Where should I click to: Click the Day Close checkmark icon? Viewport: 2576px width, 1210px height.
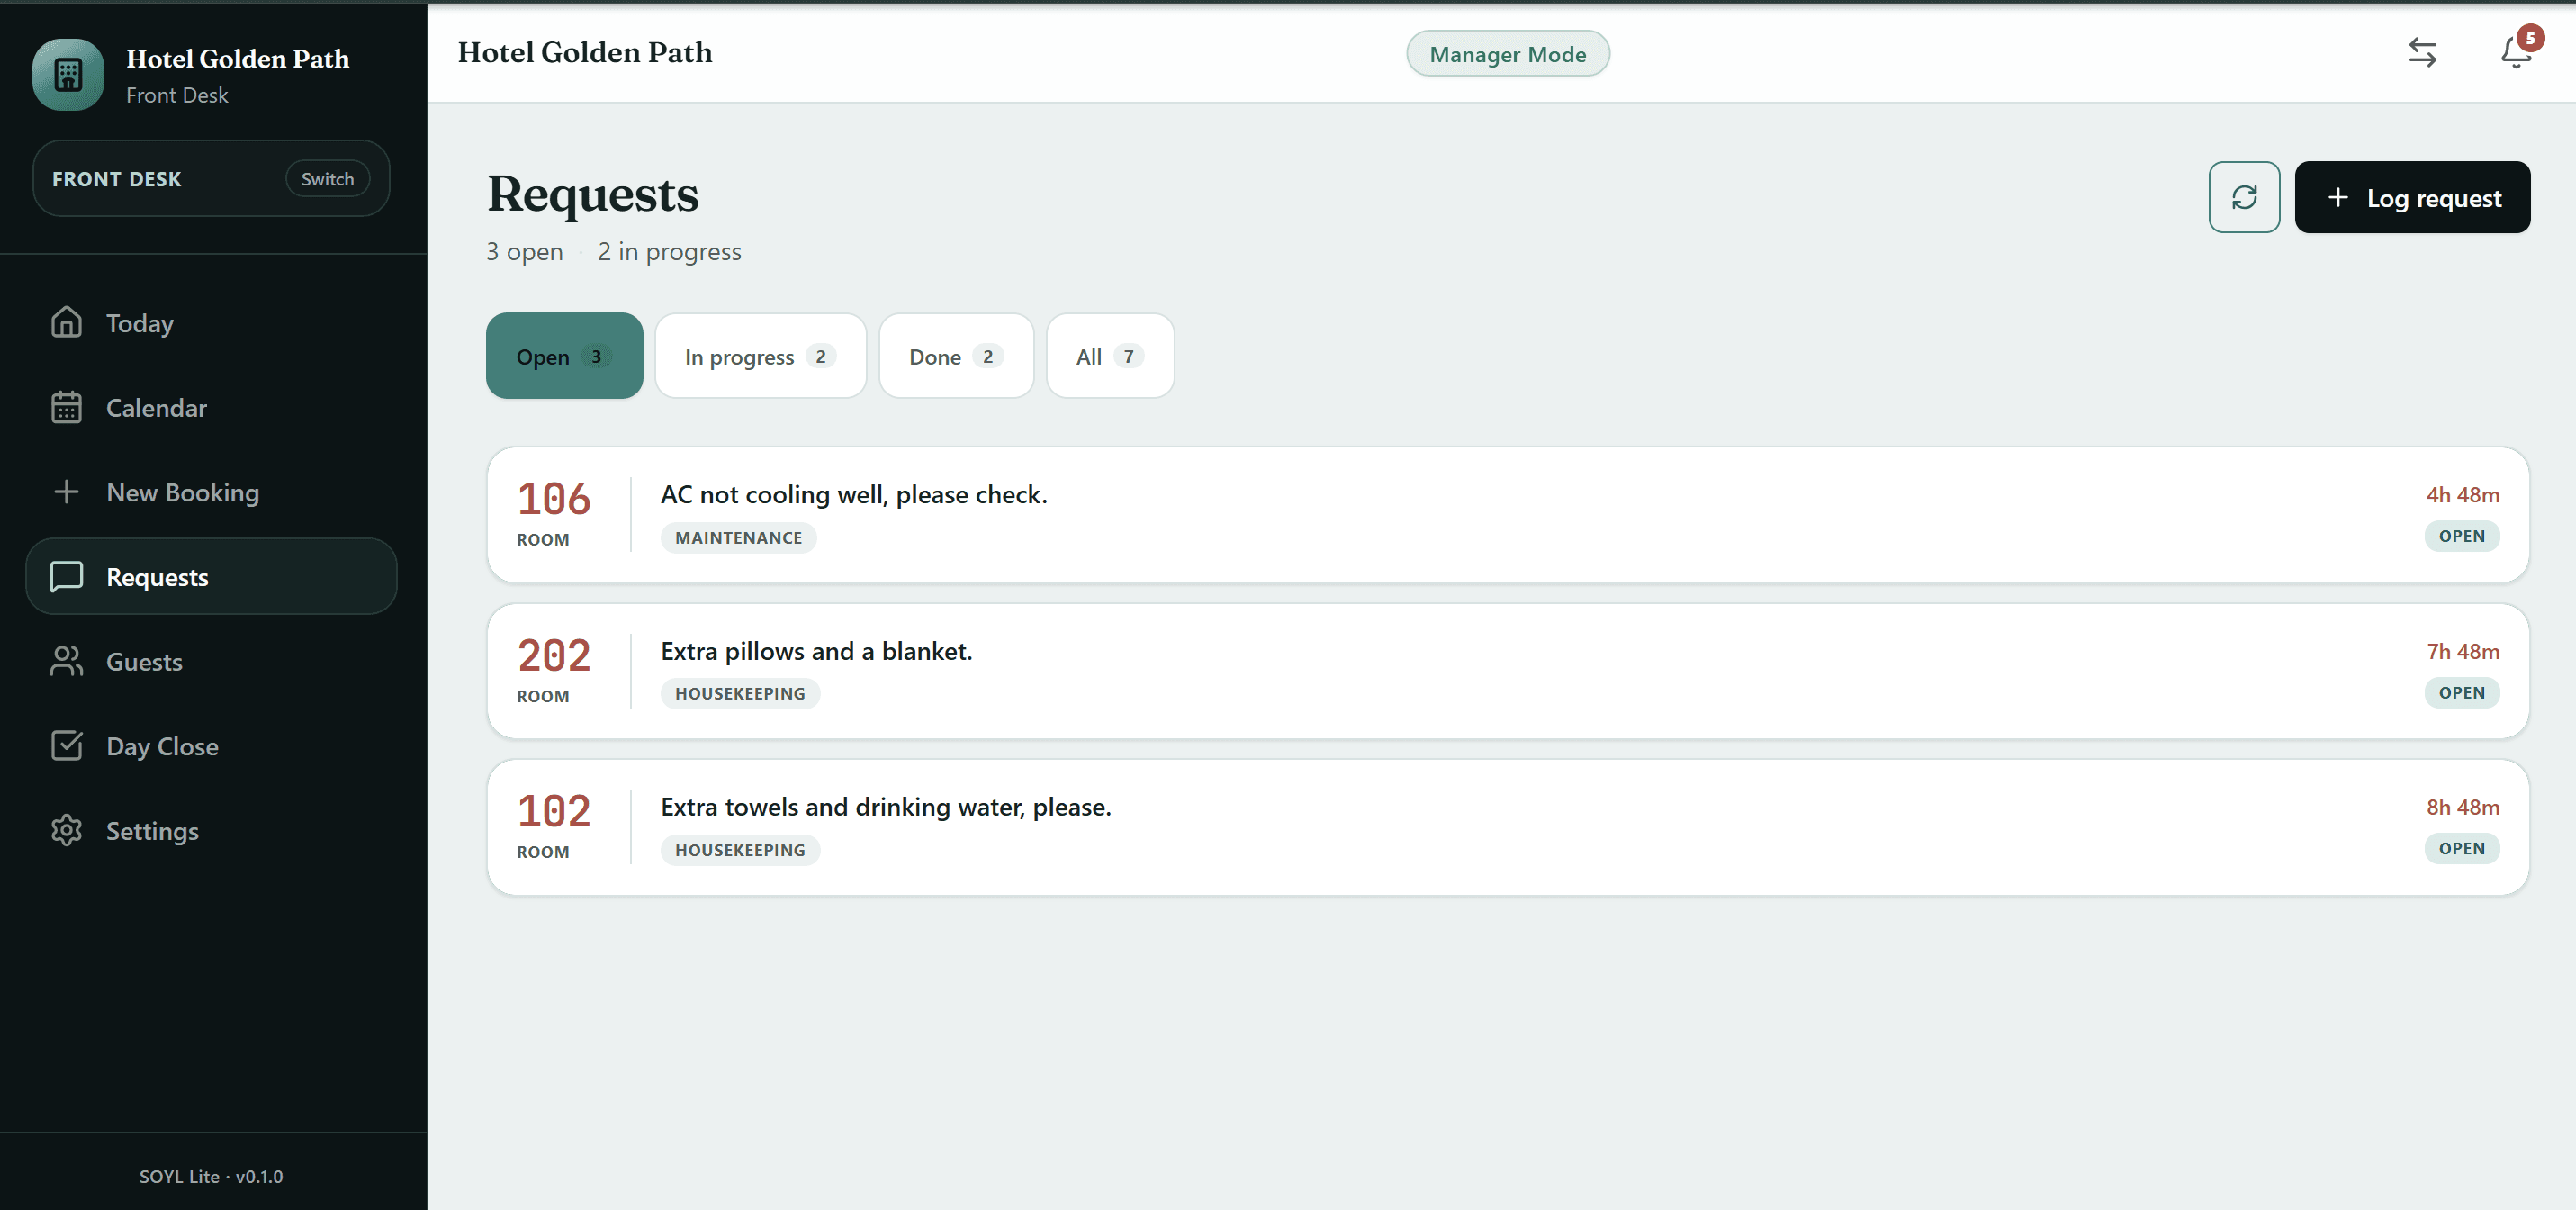(66, 745)
